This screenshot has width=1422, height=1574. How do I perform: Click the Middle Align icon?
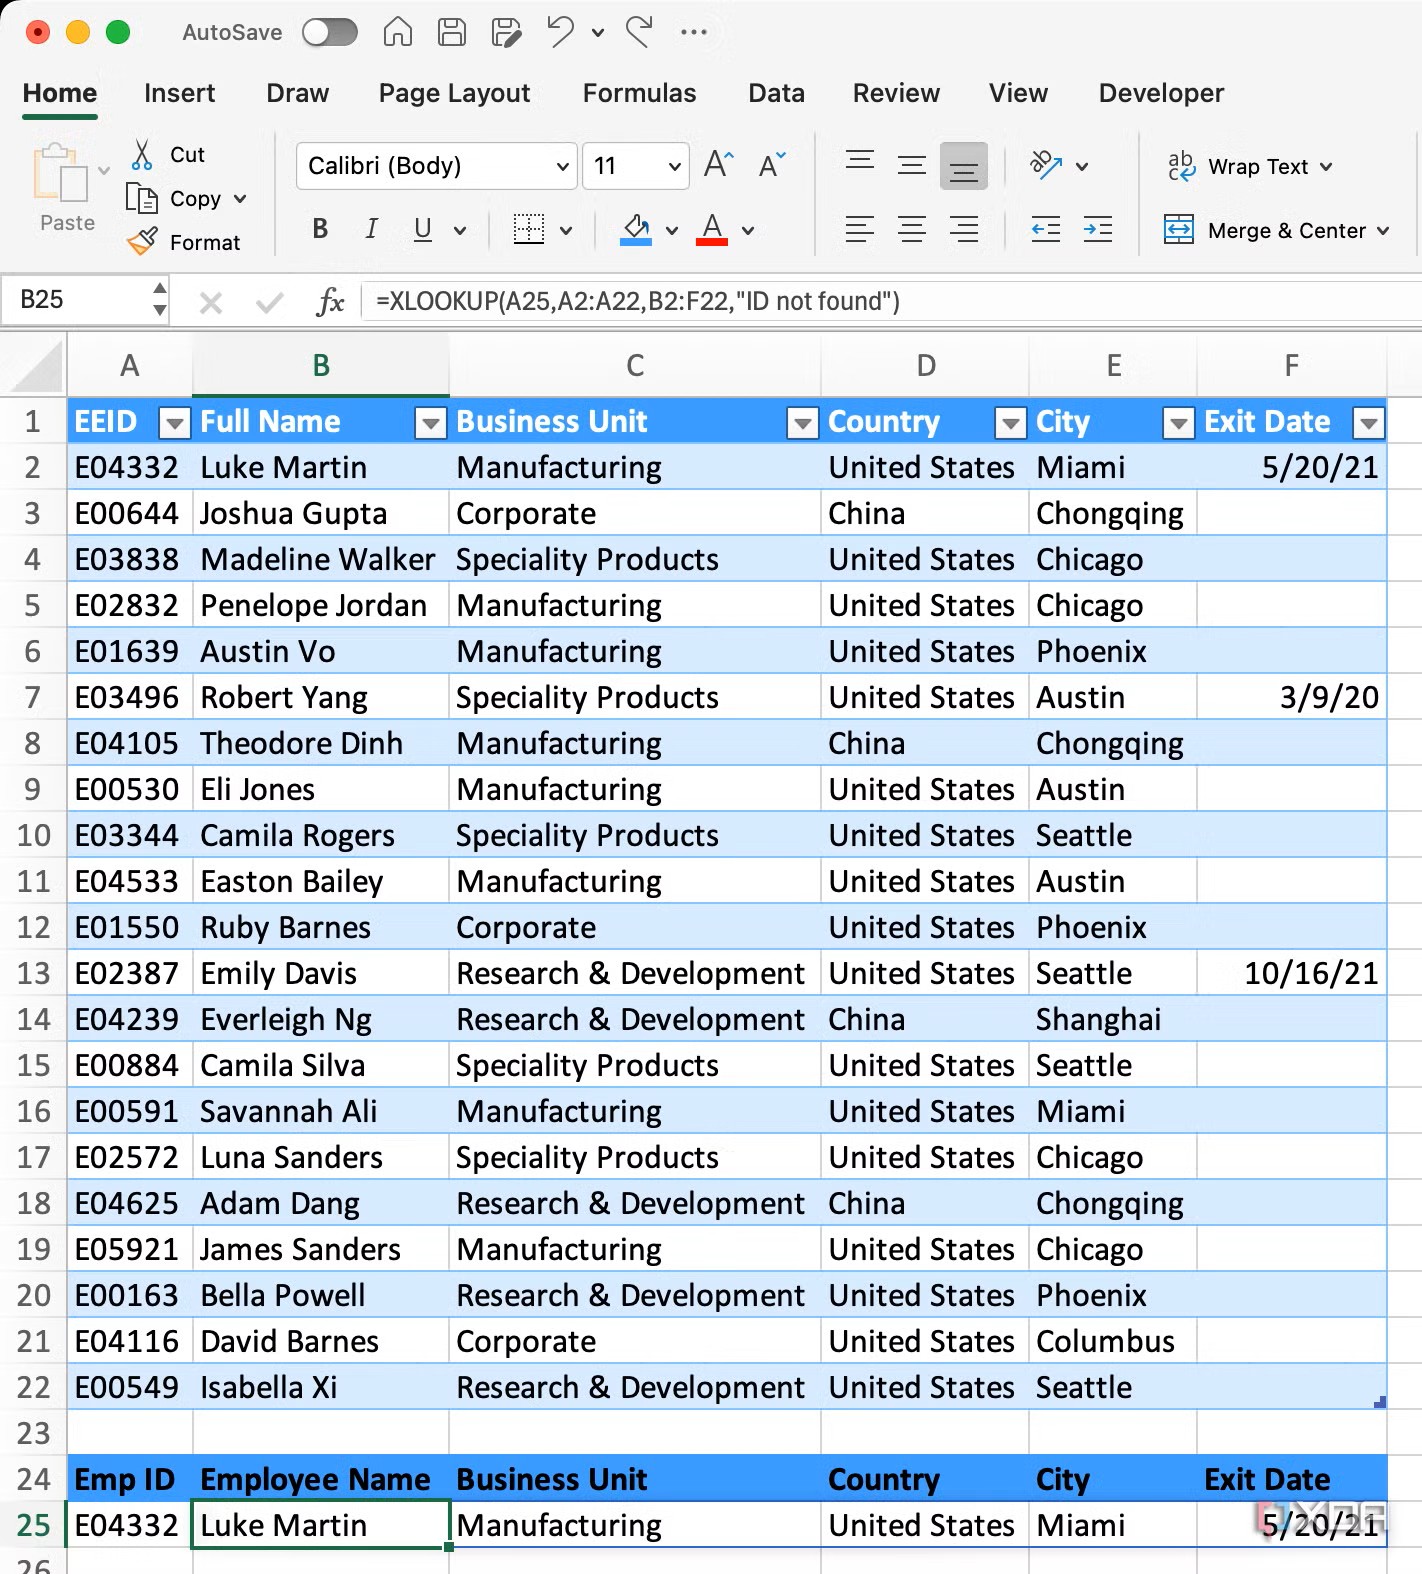(912, 165)
